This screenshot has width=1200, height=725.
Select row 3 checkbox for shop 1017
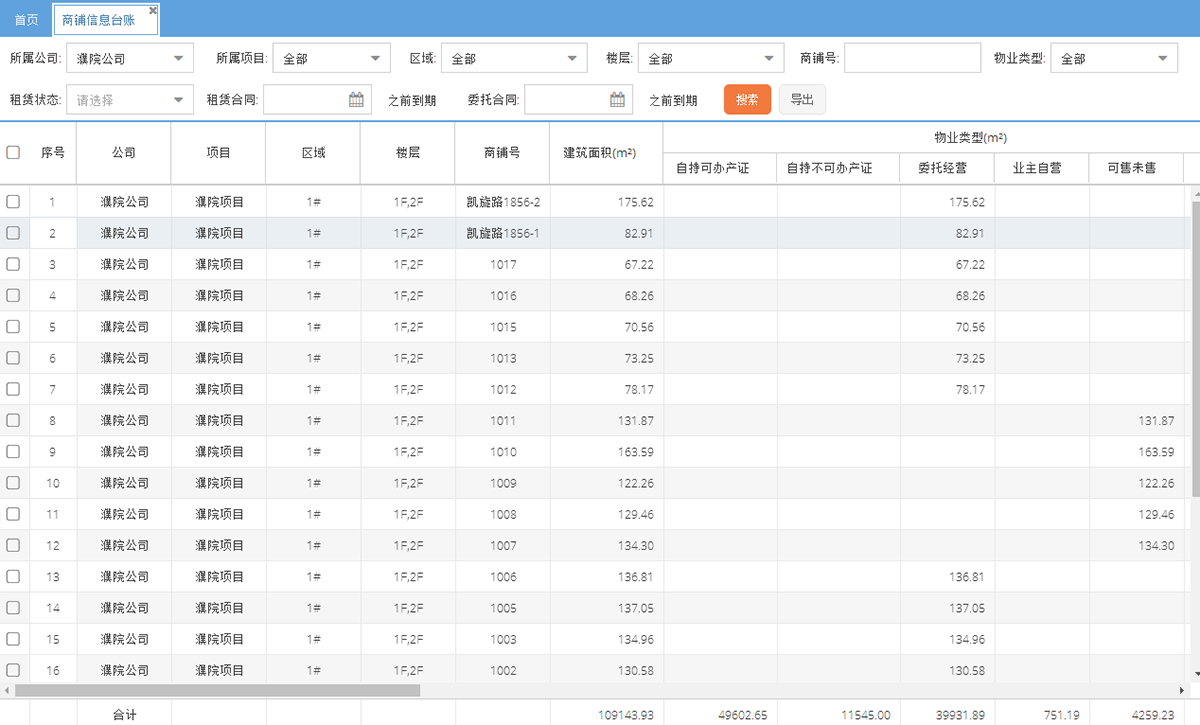[13, 264]
